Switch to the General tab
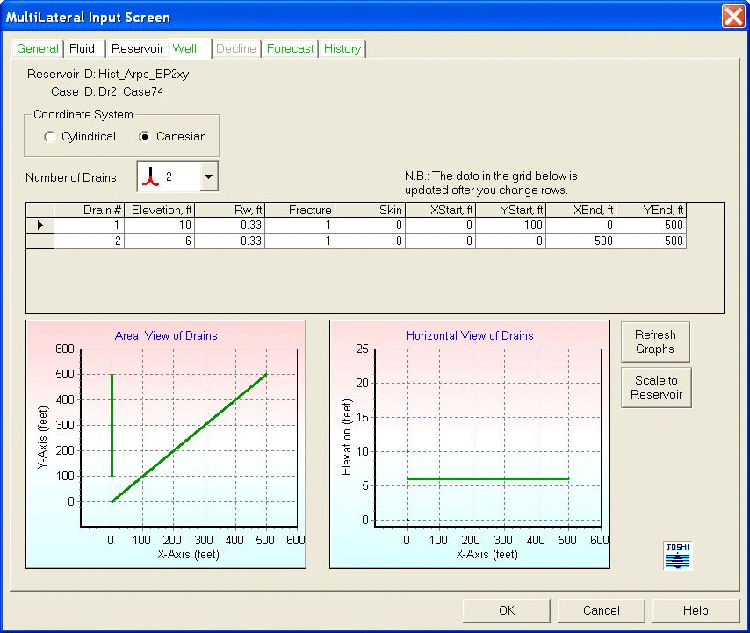Viewport: 750px width, 633px height. pyautogui.click(x=37, y=48)
